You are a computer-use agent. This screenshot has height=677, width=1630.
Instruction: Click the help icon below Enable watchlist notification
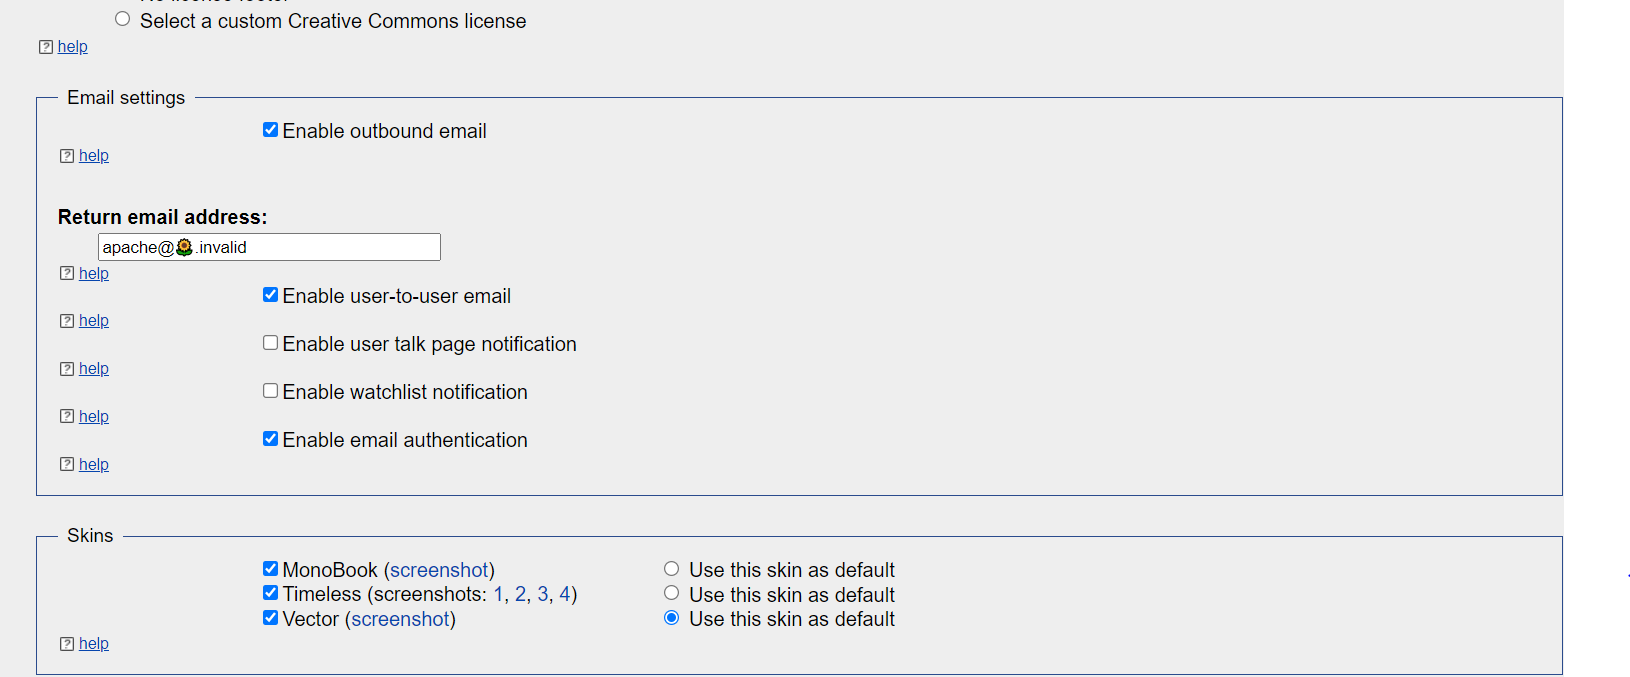pos(67,416)
